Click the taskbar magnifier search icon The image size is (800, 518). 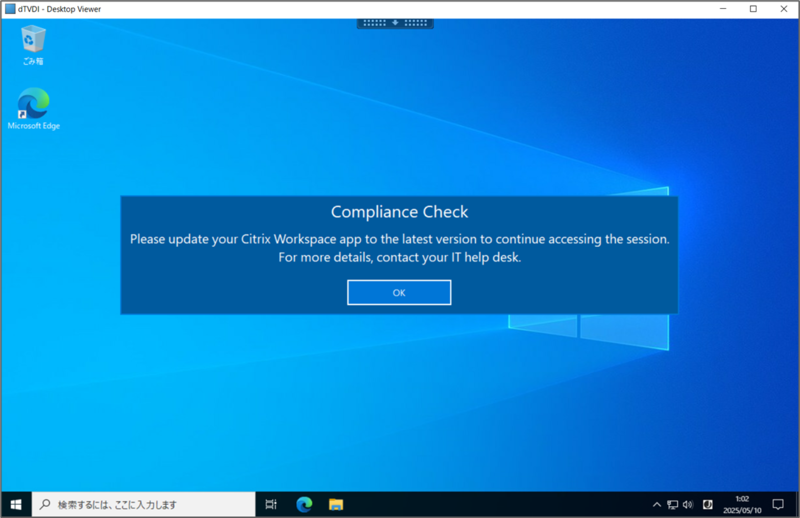45,504
